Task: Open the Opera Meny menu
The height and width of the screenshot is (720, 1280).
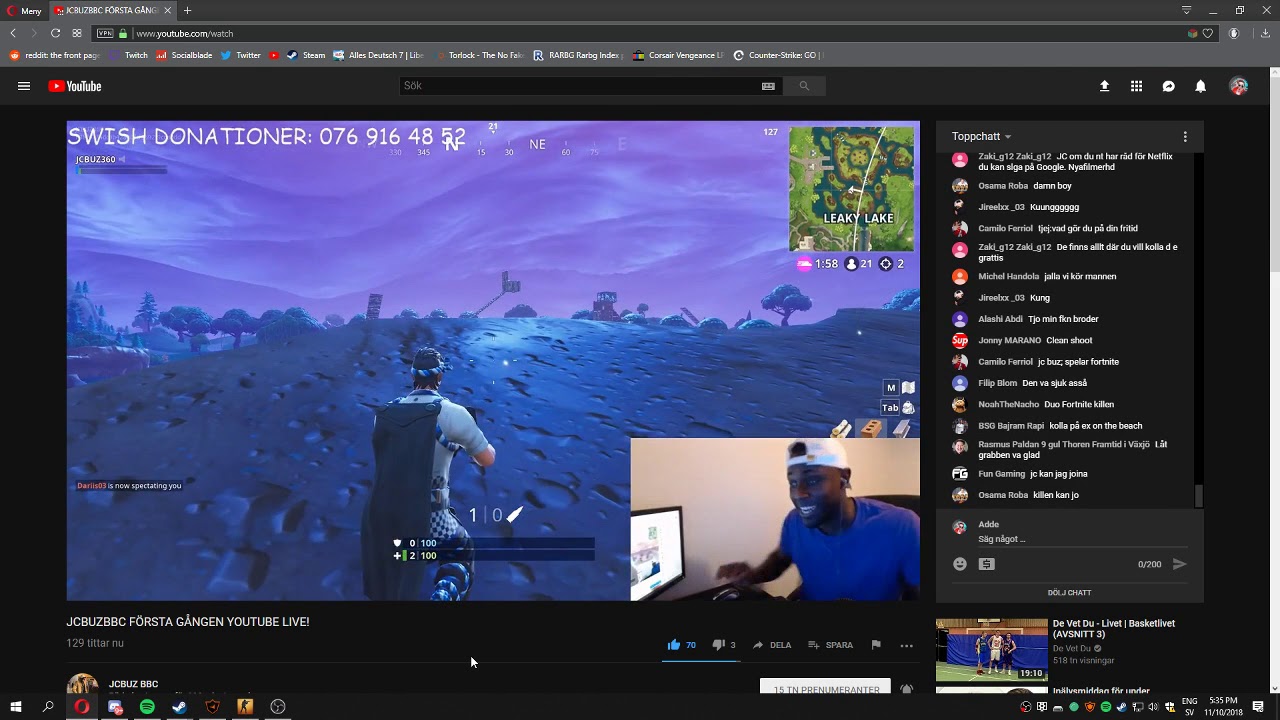Action: [x=25, y=11]
